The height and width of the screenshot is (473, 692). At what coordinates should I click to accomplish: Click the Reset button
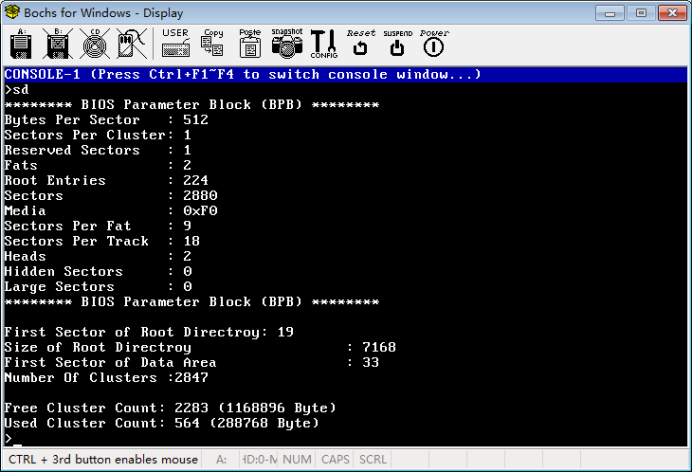(x=361, y=43)
